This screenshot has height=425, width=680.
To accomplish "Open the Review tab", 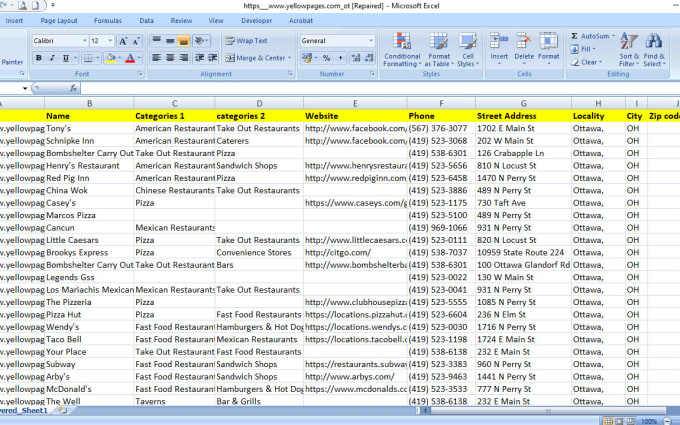I will click(x=181, y=20).
